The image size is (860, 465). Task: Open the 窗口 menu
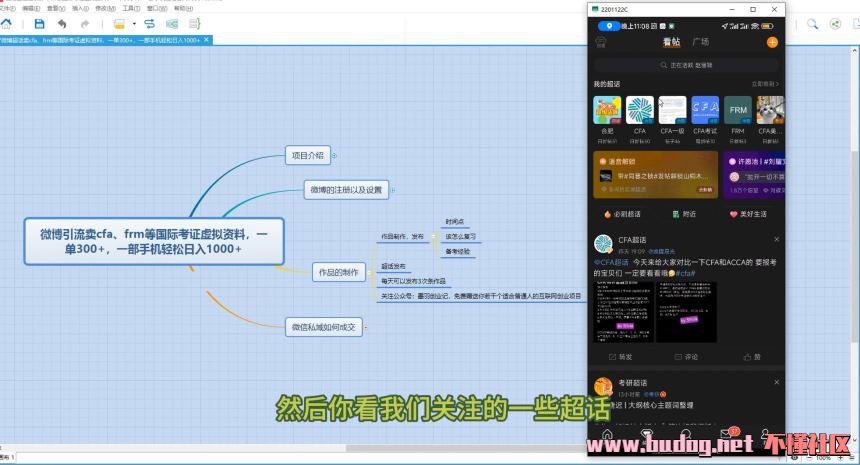157,8
